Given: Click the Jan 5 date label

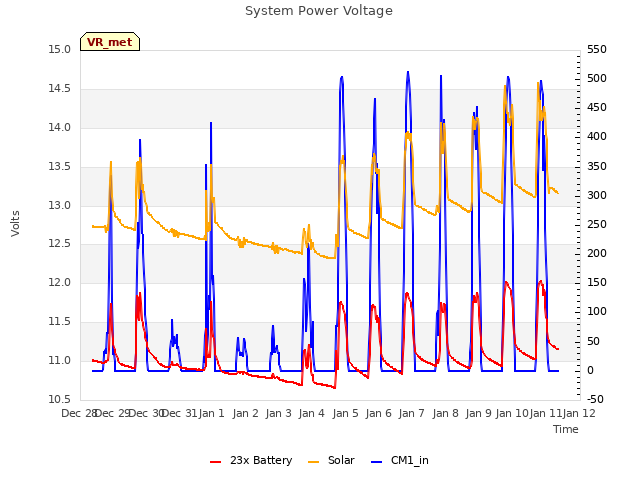Looking at the screenshot, I should (x=345, y=413).
